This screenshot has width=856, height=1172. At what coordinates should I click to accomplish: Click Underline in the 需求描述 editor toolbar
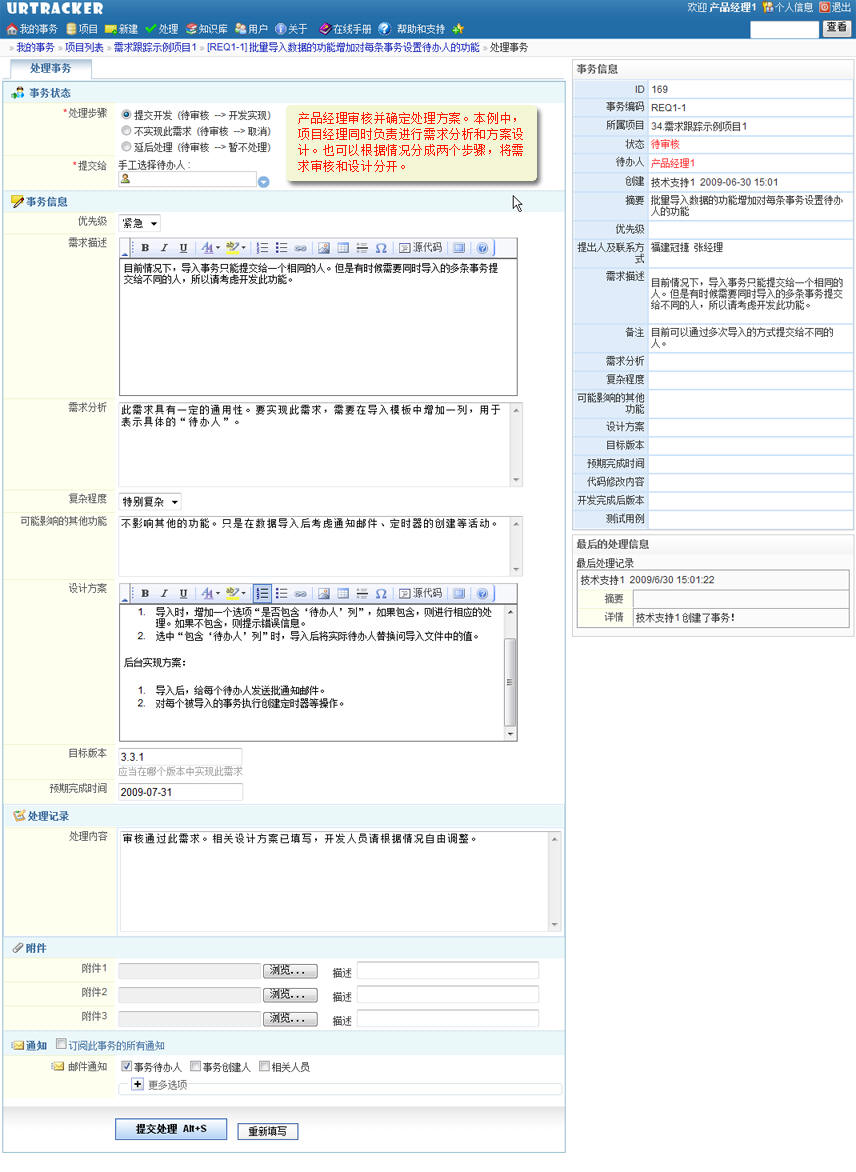pyautogui.click(x=183, y=248)
